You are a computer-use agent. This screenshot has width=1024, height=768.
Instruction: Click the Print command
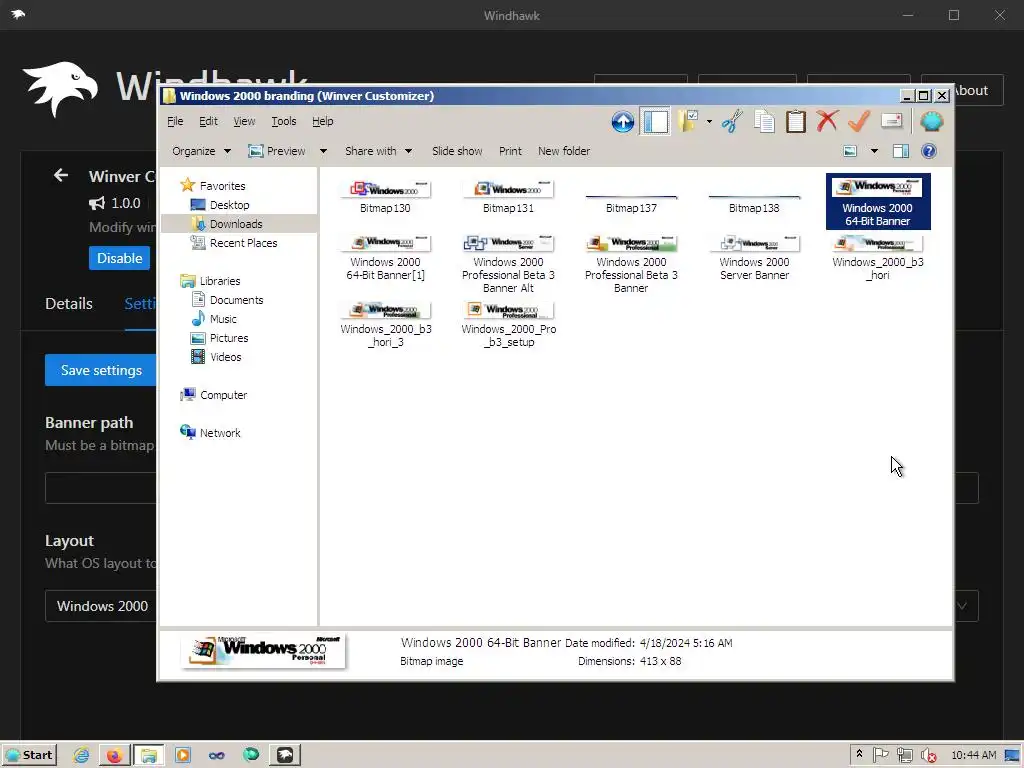510,151
